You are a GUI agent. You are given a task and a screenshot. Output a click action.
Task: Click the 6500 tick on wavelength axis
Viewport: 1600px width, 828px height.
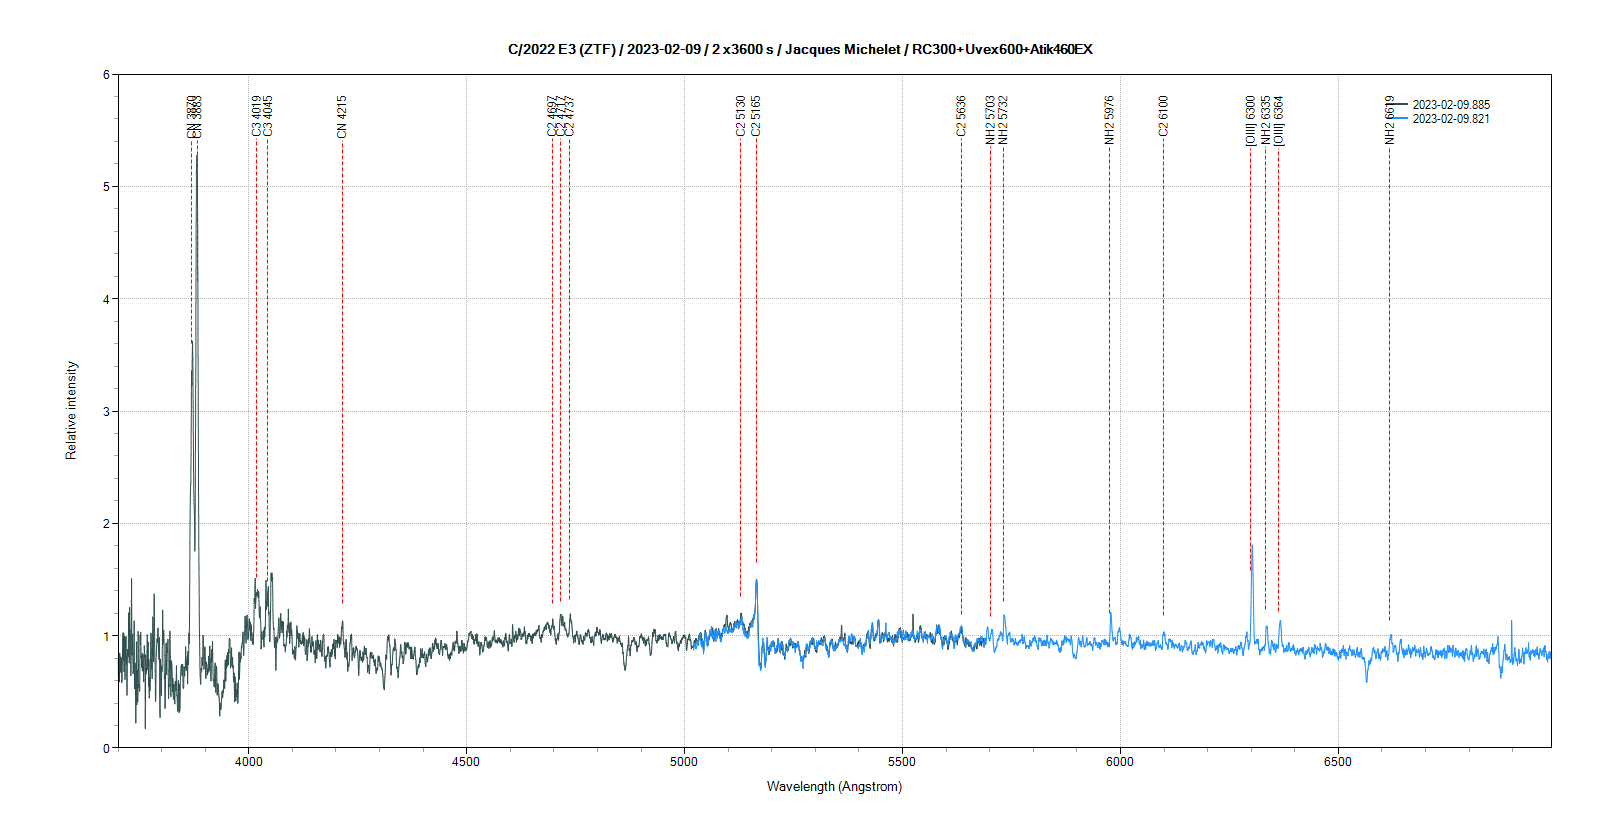point(1337,762)
